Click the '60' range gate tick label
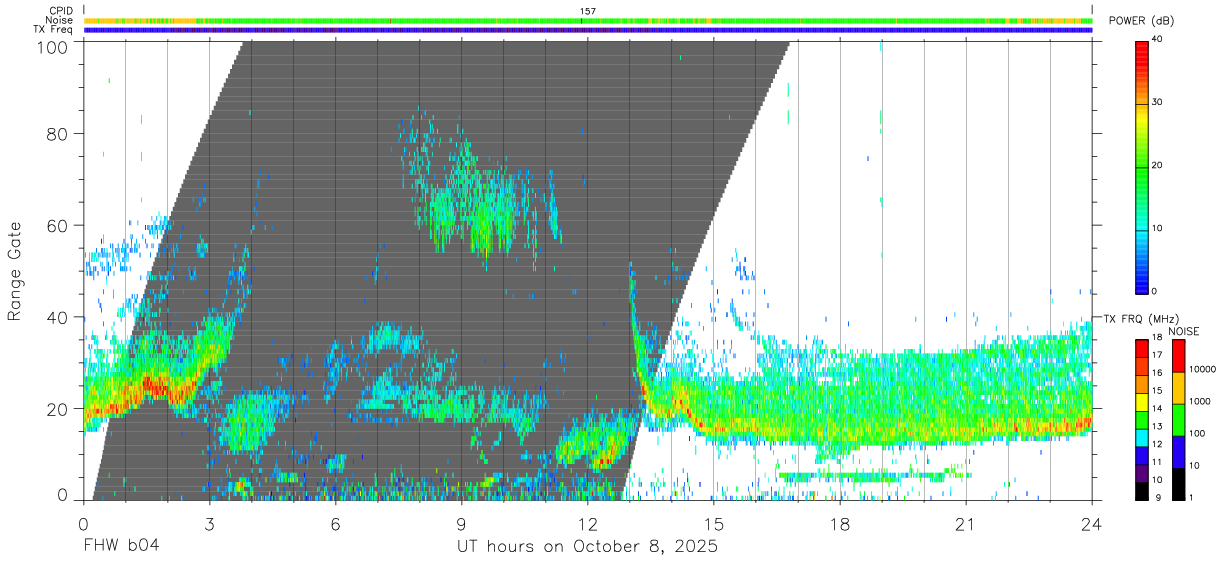Viewport: 1228px width, 567px height. tap(56, 226)
